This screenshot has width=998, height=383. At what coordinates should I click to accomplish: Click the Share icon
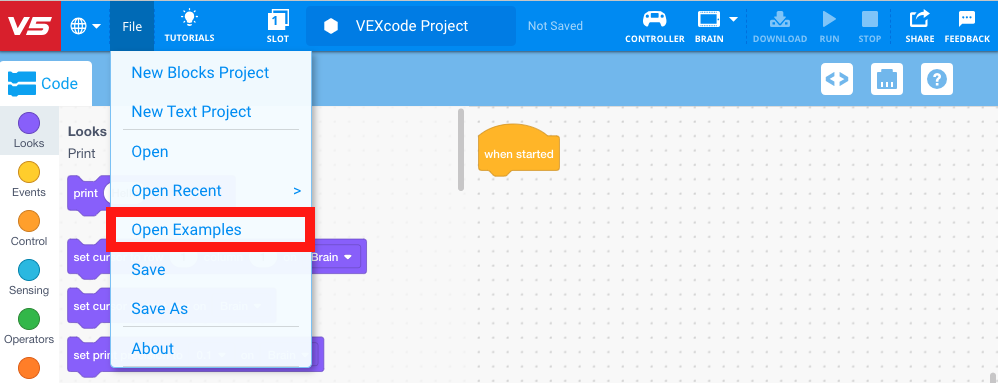[x=920, y=19]
